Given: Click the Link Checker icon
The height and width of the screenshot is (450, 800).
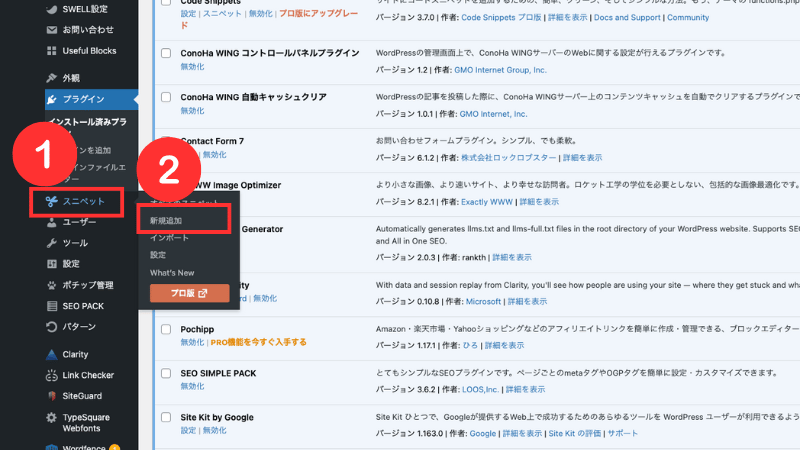Looking at the screenshot, I should (52, 376).
